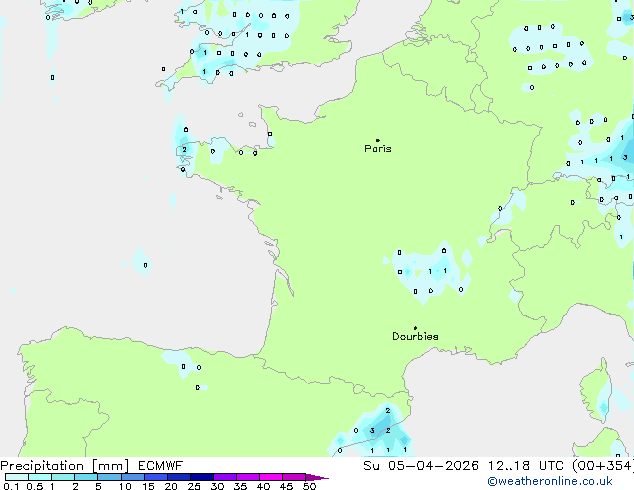Click the 50 label on the precipitation scale
Viewport: 634px width, 490px height.
[x=309, y=486]
